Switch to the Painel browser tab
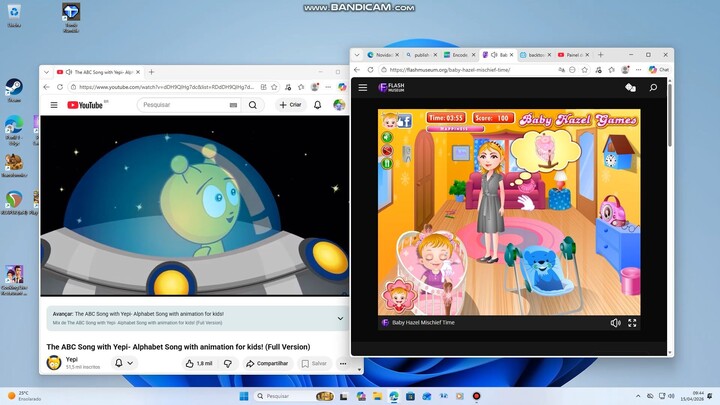The image size is (720, 405). (573, 55)
